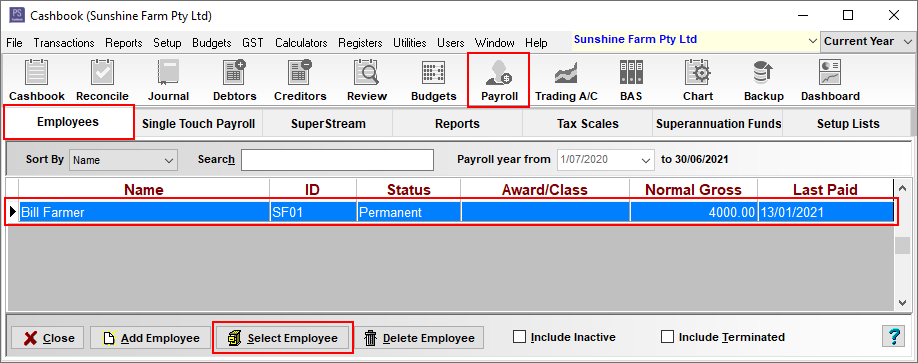Open the Creditors module
The height and width of the screenshot is (363, 918).
click(x=300, y=80)
